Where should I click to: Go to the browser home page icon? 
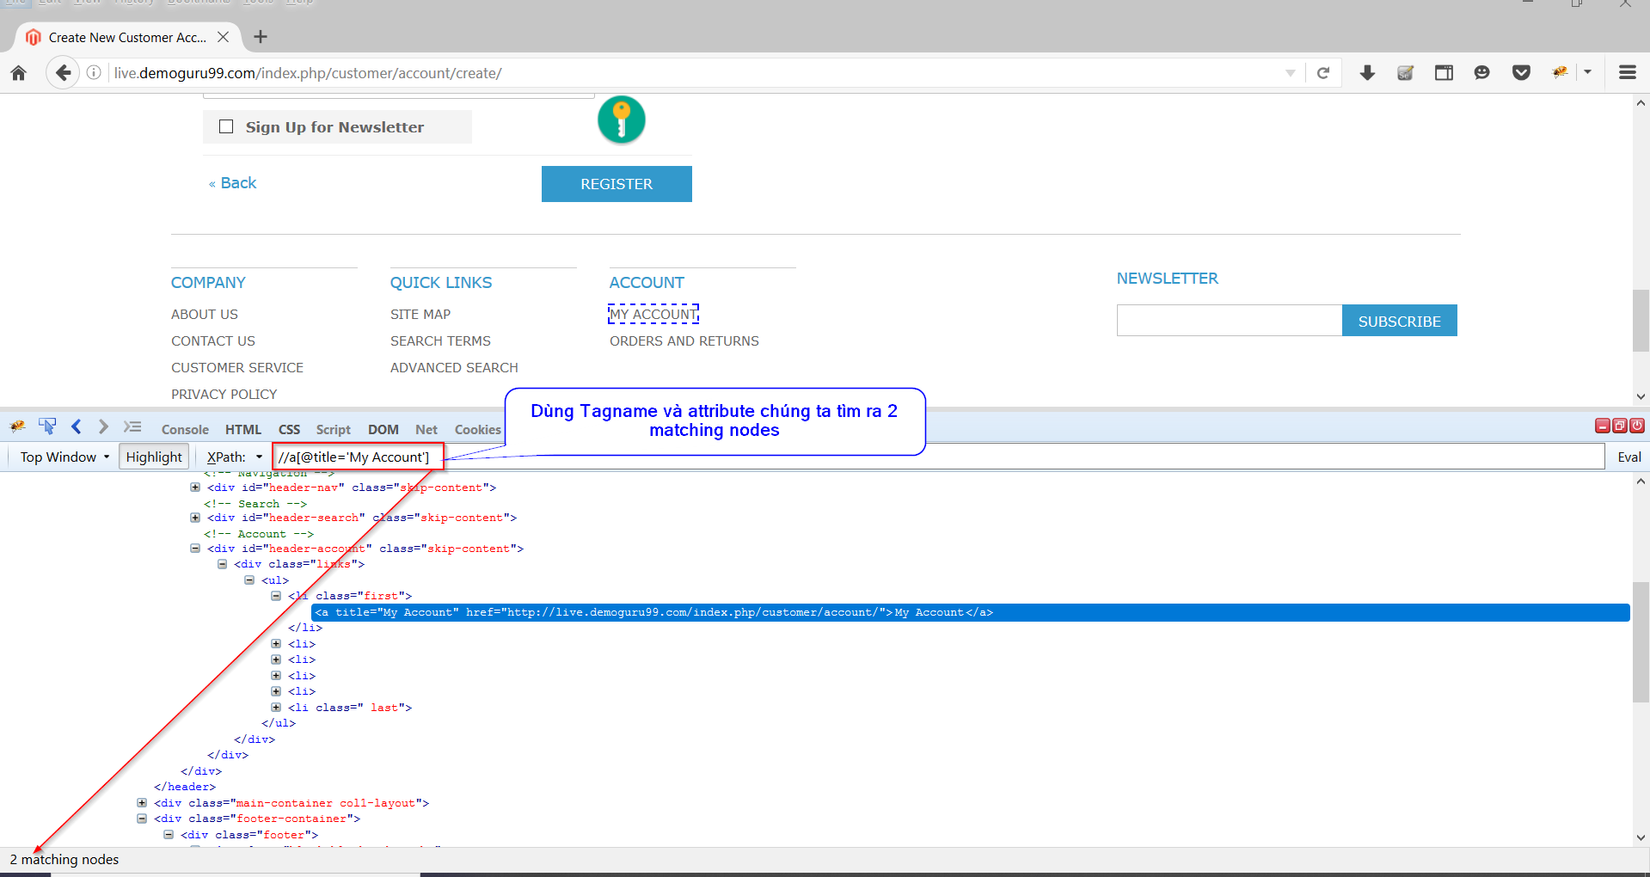pyautogui.click(x=18, y=73)
